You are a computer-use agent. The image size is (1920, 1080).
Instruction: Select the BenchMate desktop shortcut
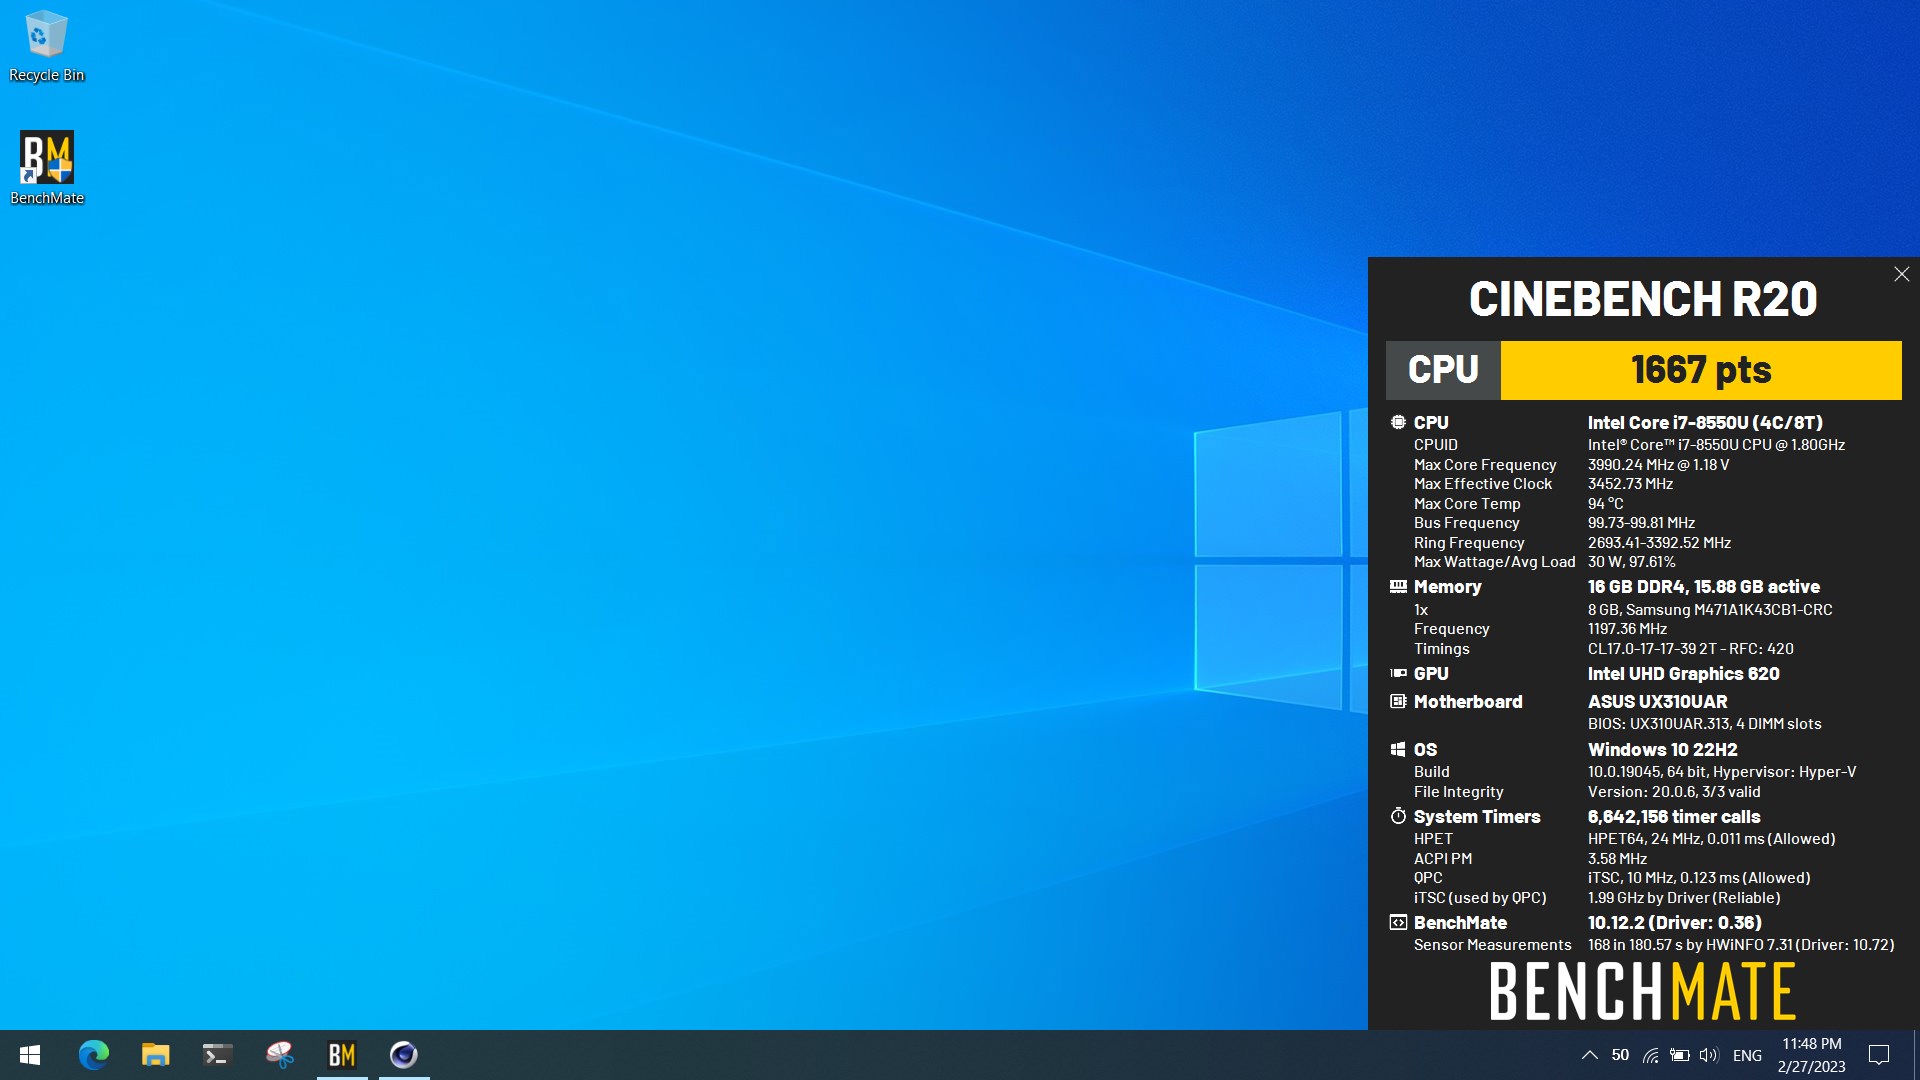pos(46,168)
